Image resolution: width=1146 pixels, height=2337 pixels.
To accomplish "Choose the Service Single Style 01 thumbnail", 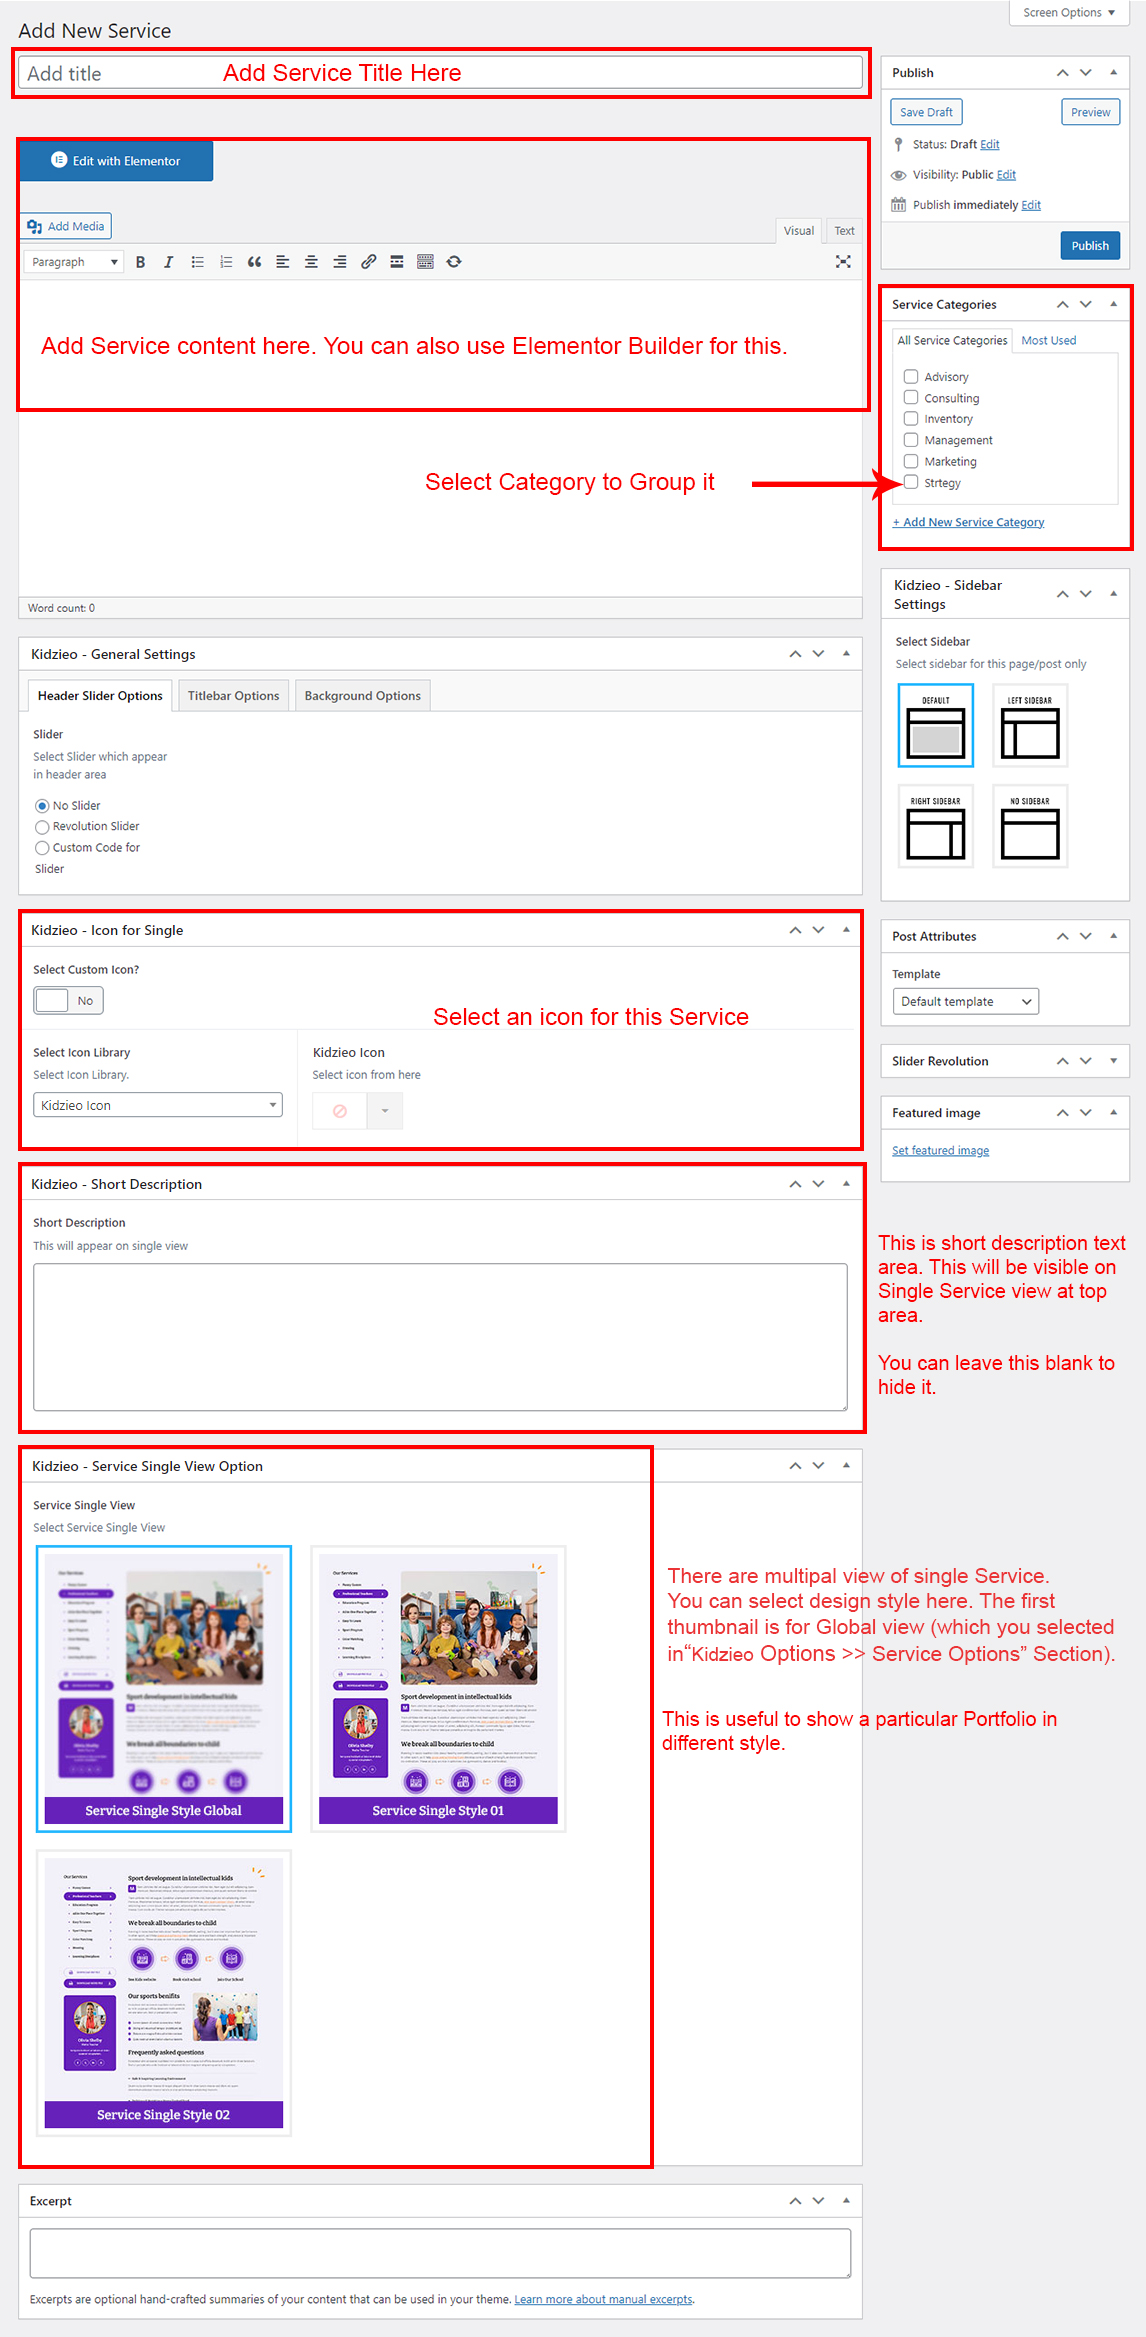I will 438,1688.
